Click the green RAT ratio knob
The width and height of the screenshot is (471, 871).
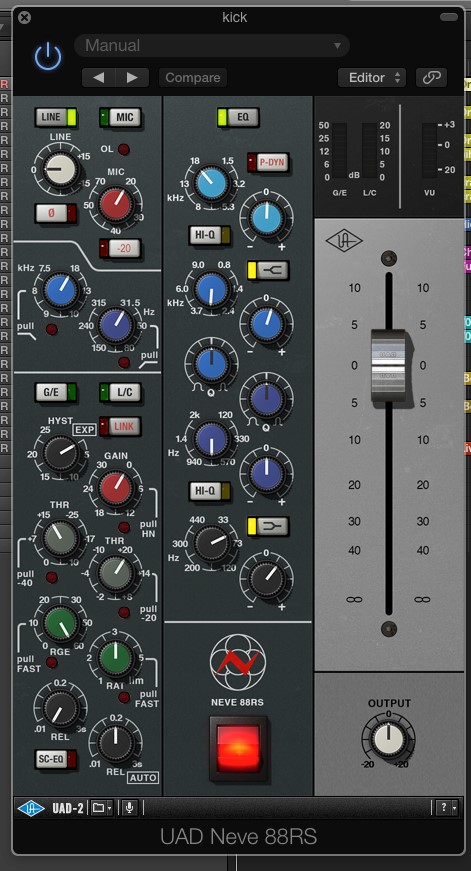tap(116, 658)
